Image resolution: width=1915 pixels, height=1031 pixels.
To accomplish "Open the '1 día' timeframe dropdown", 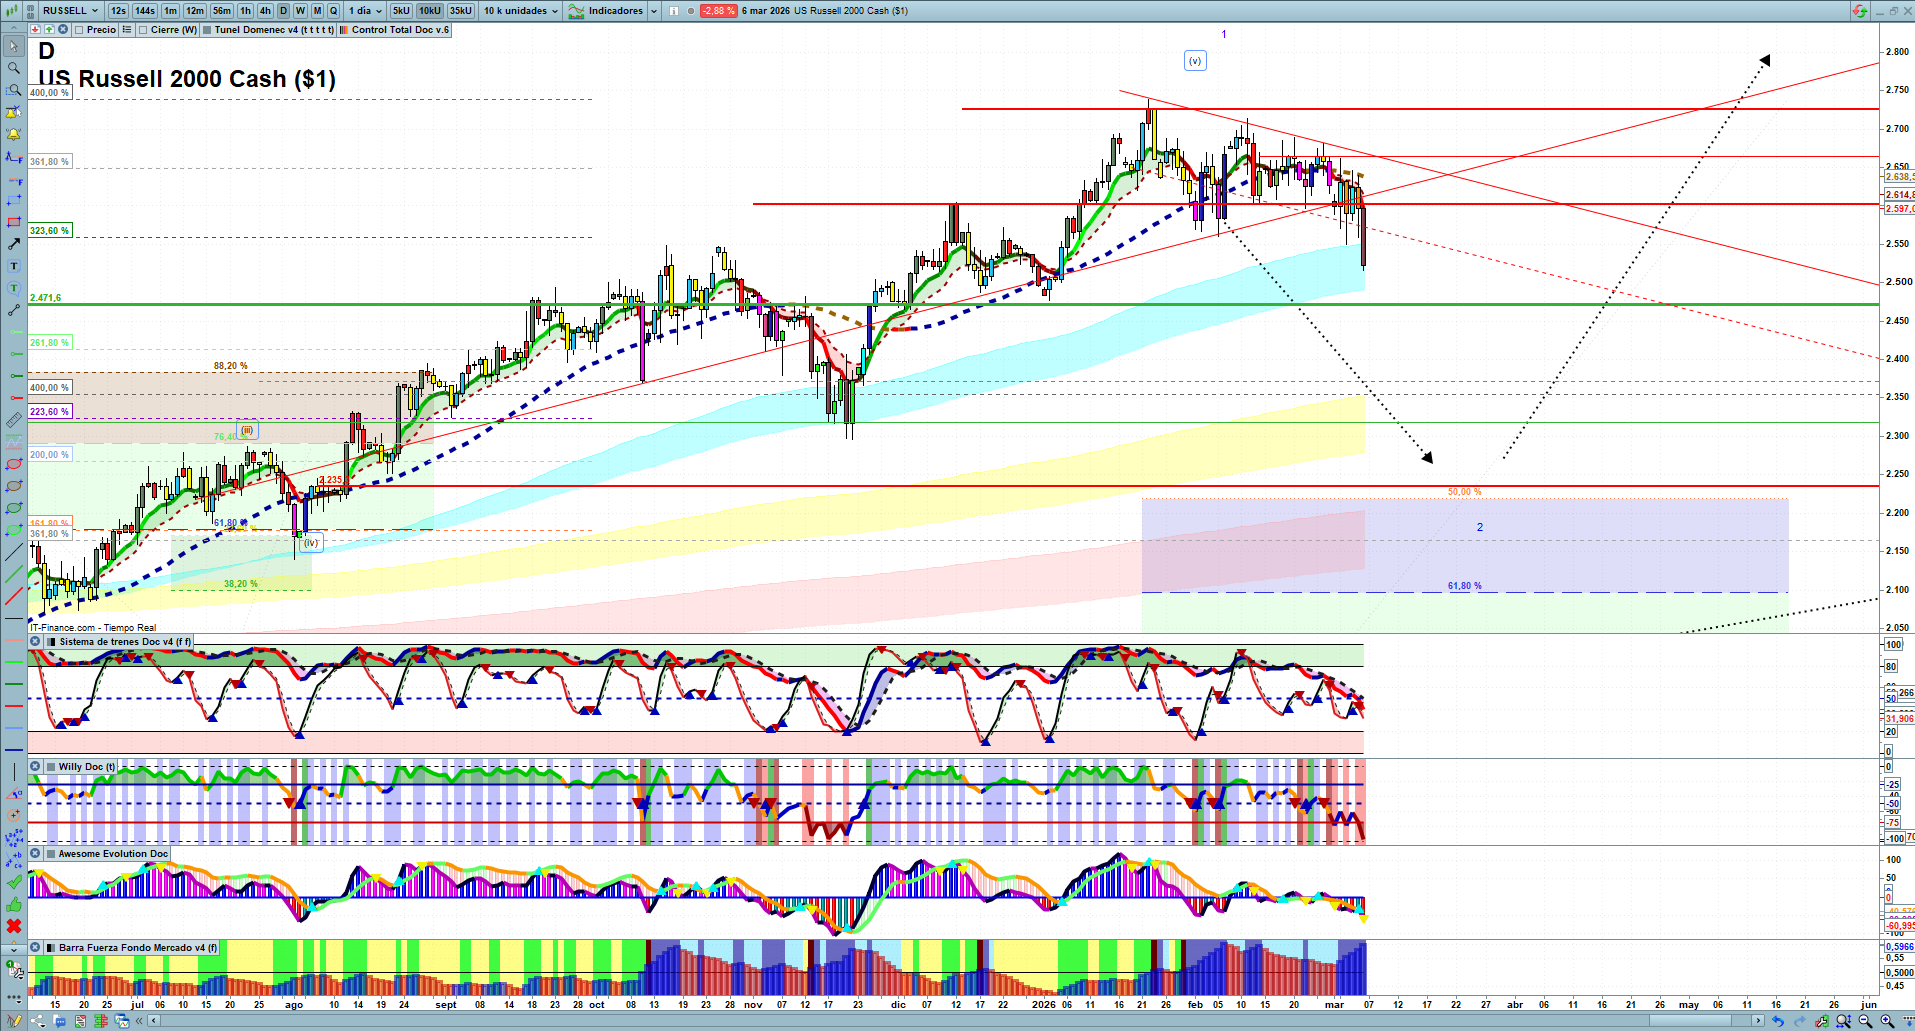I will tap(365, 11).
